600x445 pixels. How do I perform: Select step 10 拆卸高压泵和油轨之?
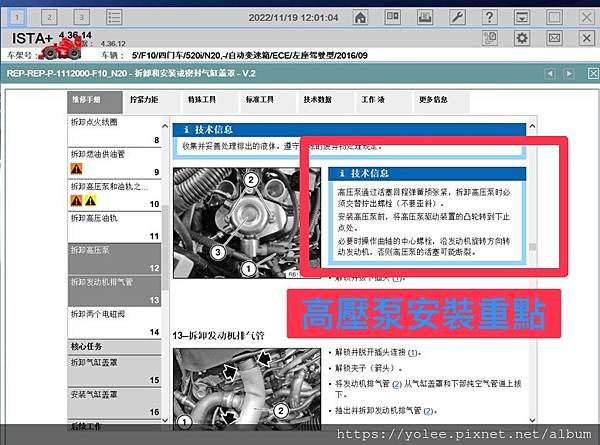(x=114, y=195)
